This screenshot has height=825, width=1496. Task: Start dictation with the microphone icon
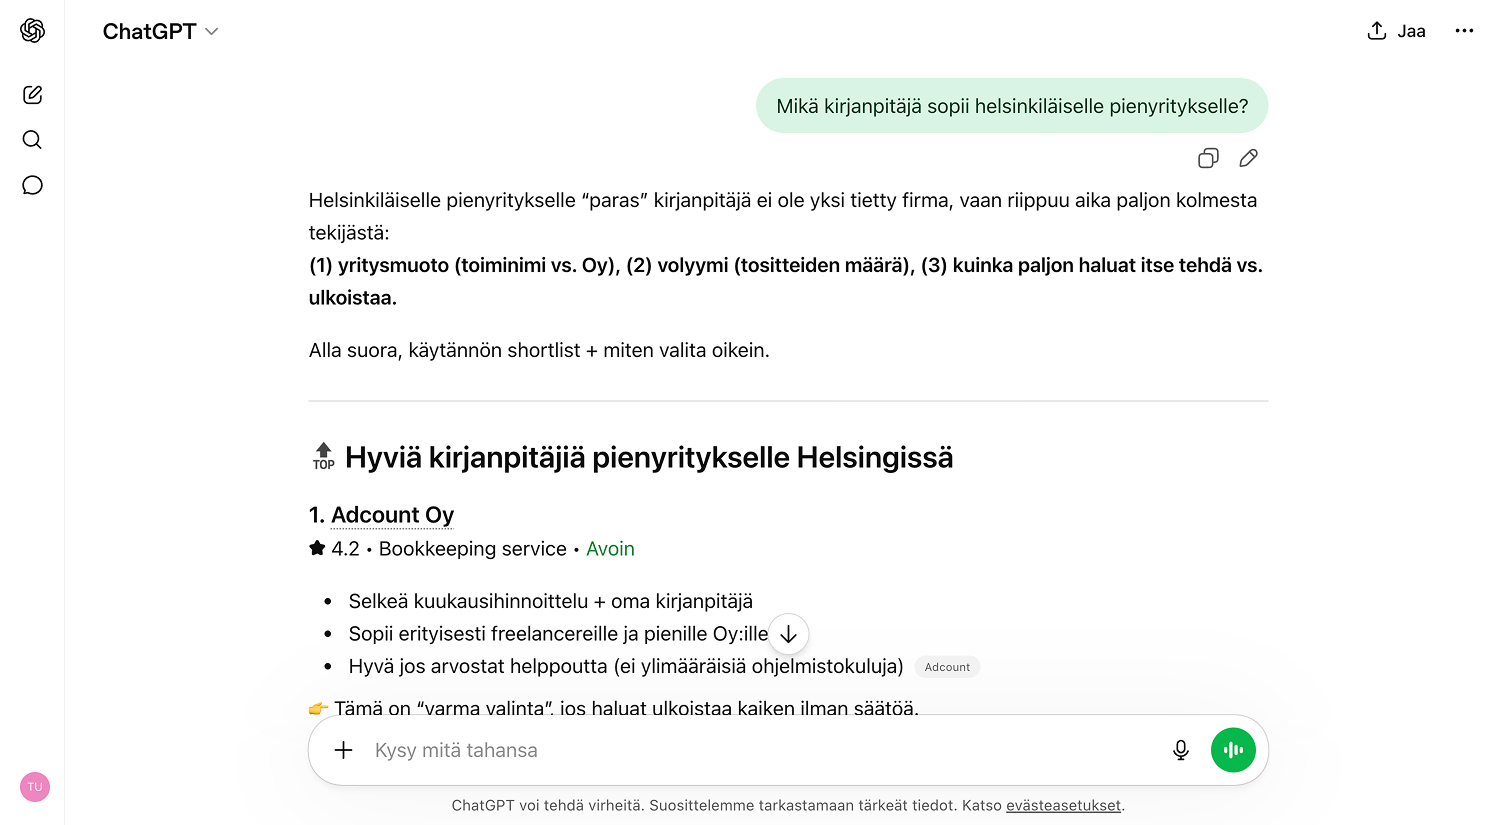click(x=1181, y=750)
